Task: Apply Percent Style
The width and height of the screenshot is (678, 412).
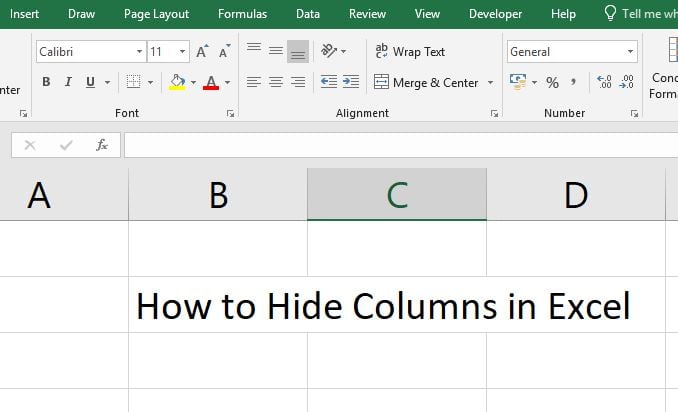Action: pos(552,82)
